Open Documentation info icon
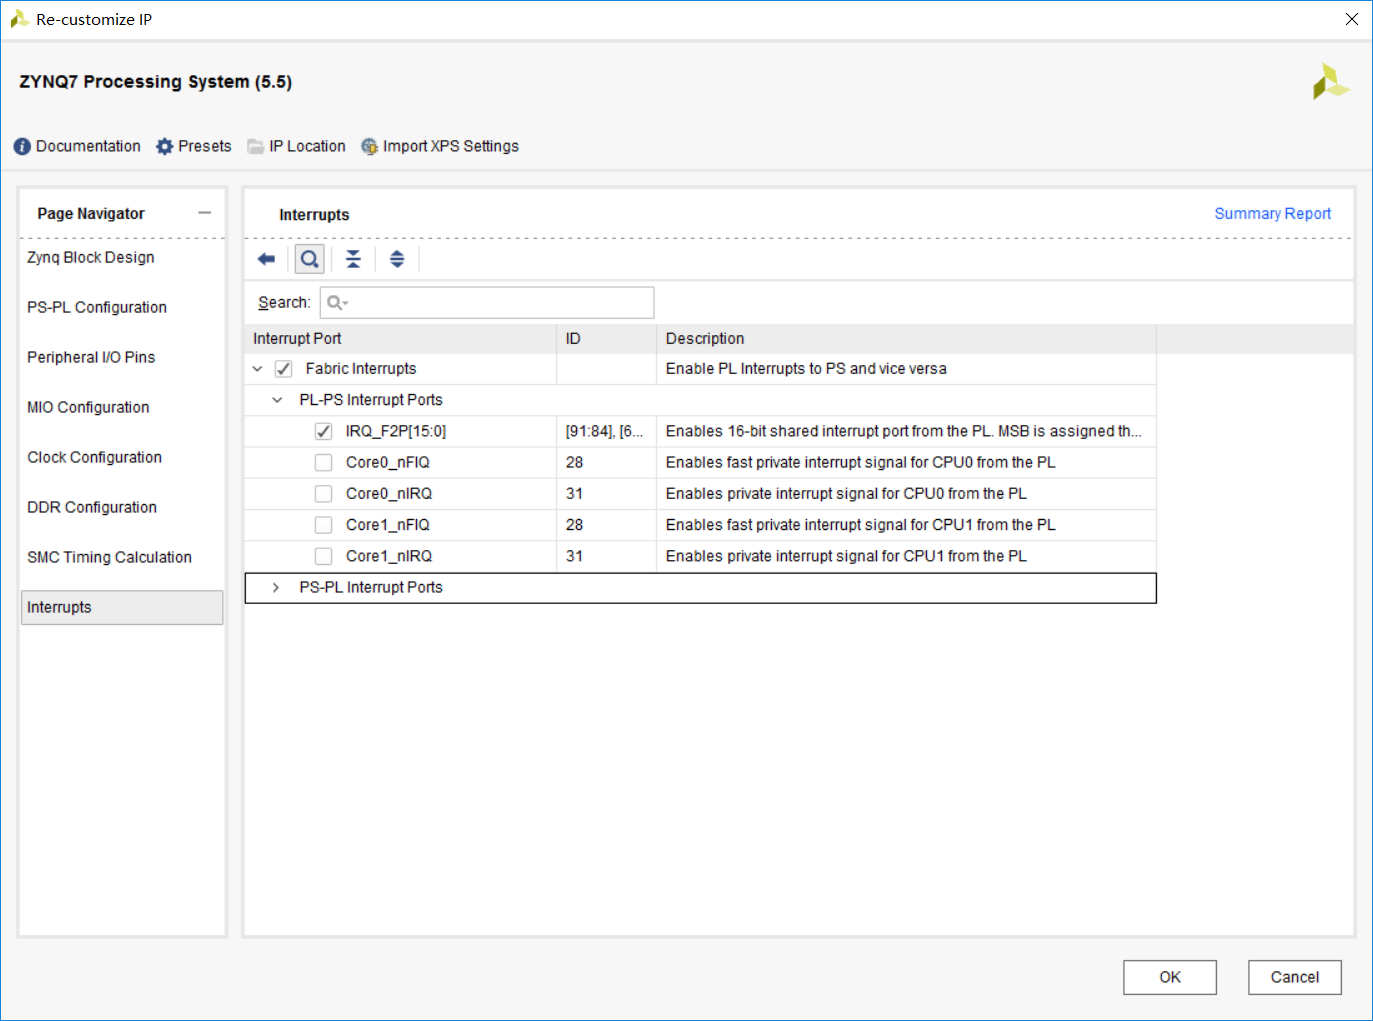This screenshot has width=1373, height=1021. tap(22, 147)
